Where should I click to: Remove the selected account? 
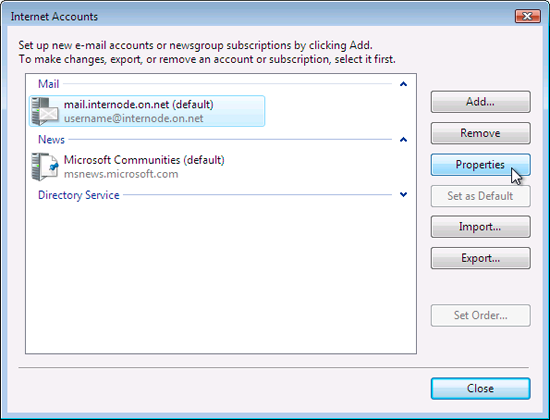(481, 133)
